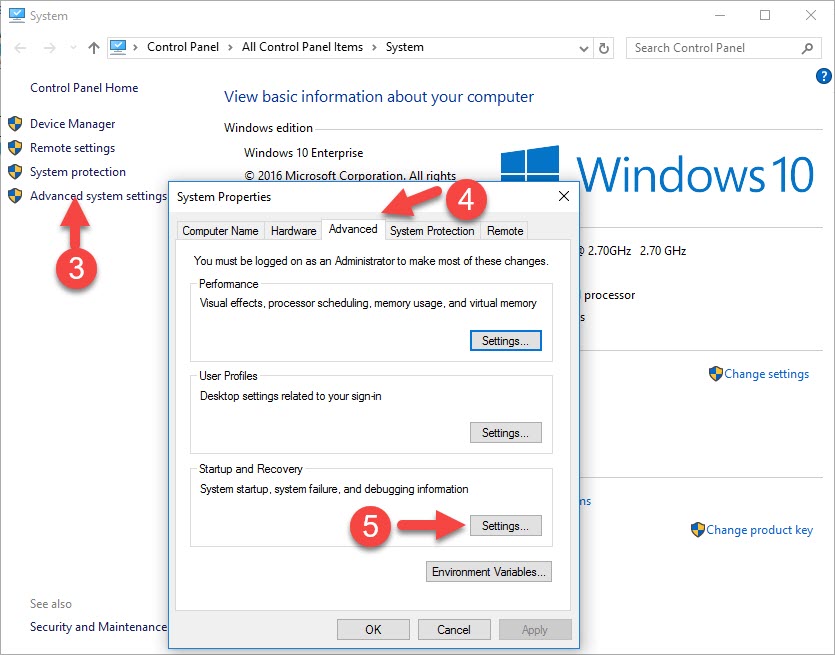
Task: Switch to the Remote tab
Action: (505, 231)
